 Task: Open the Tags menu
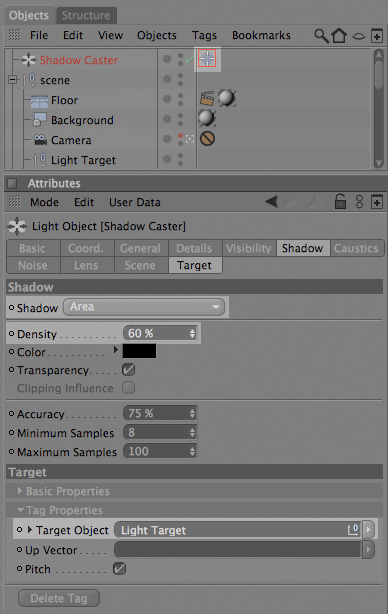click(204, 36)
